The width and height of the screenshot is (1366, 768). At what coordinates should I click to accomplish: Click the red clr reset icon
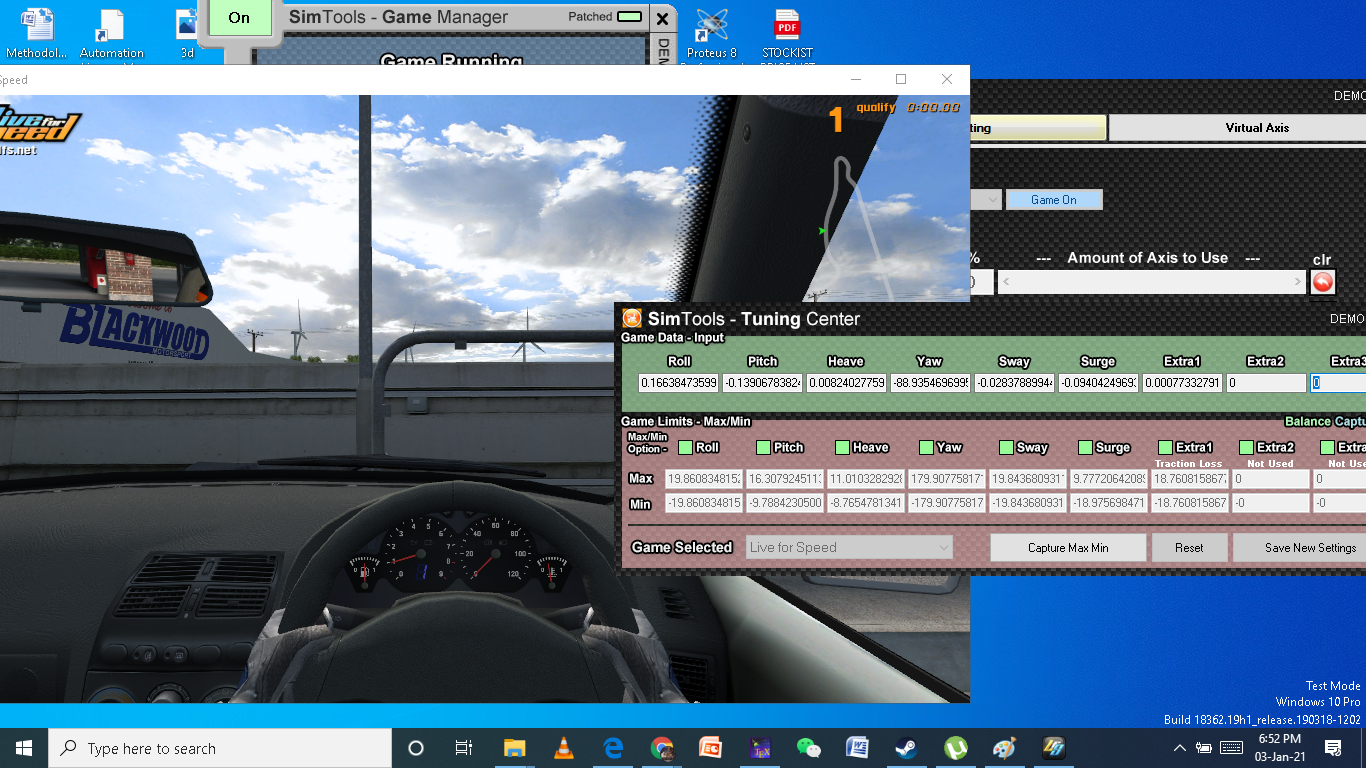tap(1322, 282)
